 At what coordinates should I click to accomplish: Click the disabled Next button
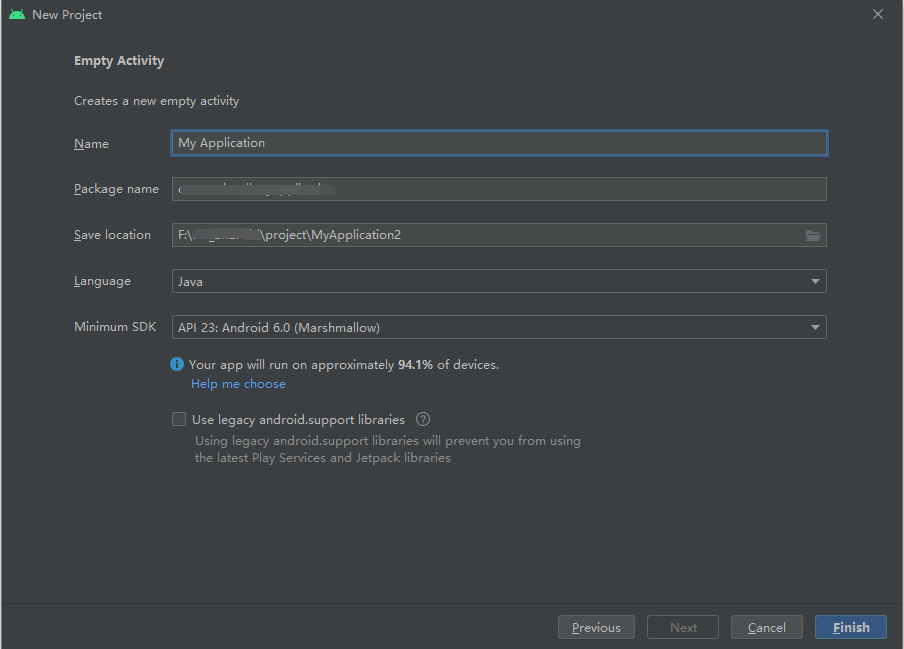683,627
